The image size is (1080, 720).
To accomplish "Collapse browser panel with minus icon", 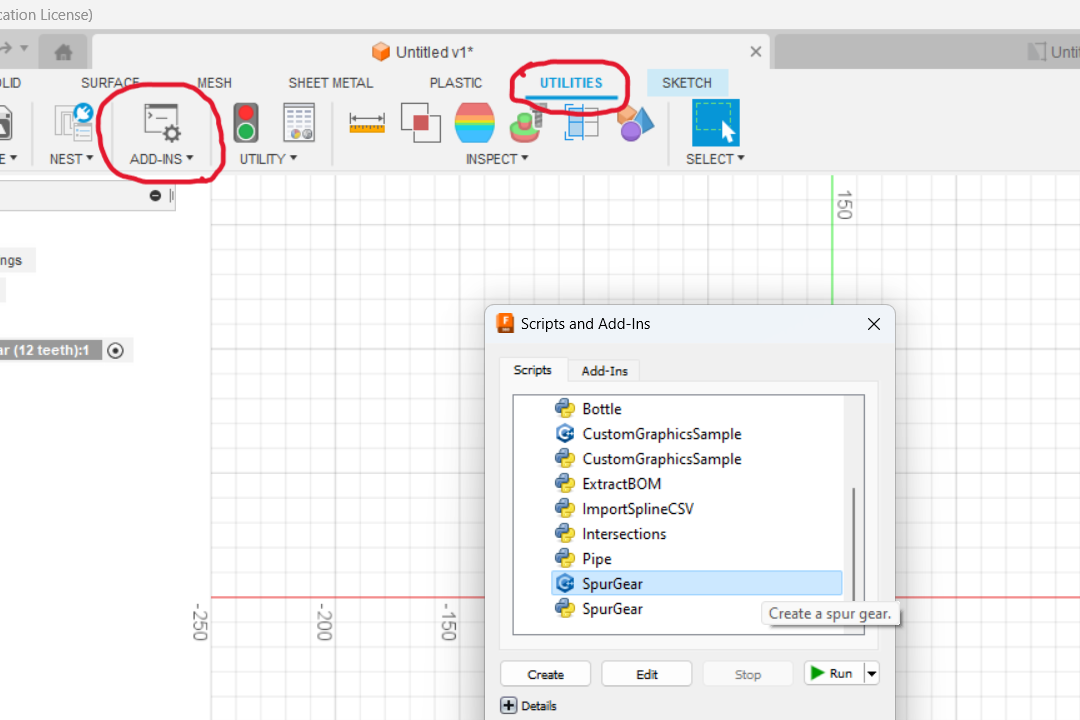I will click(155, 196).
